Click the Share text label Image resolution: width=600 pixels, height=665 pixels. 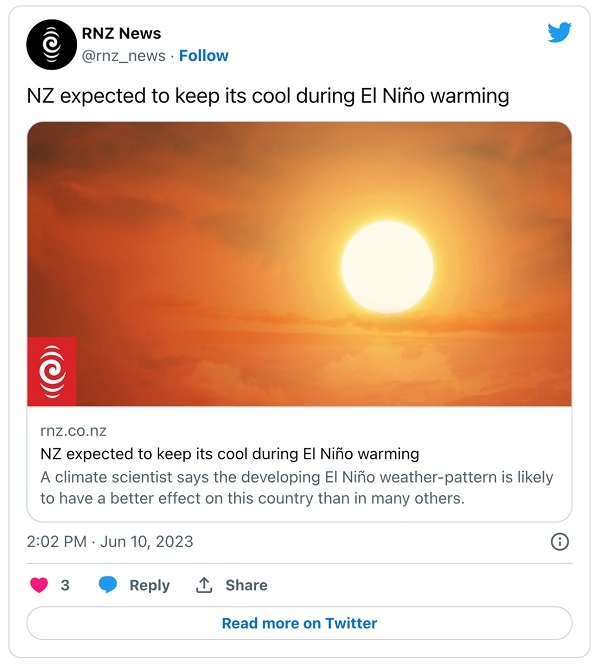click(246, 585)
